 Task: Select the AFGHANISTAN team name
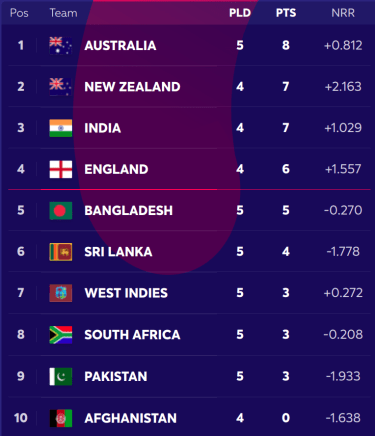coord(131,418)
